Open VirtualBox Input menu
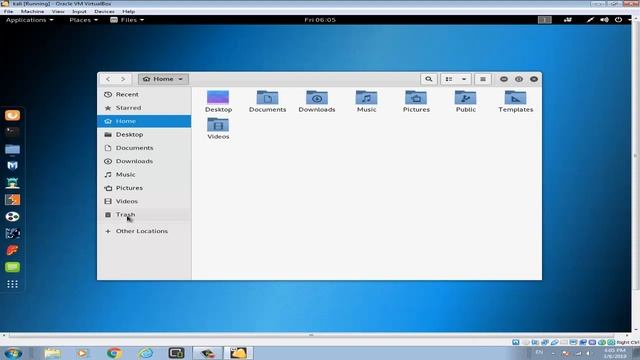Image resolution: width=640 pixels, height=360 pixels. point(79,11)
